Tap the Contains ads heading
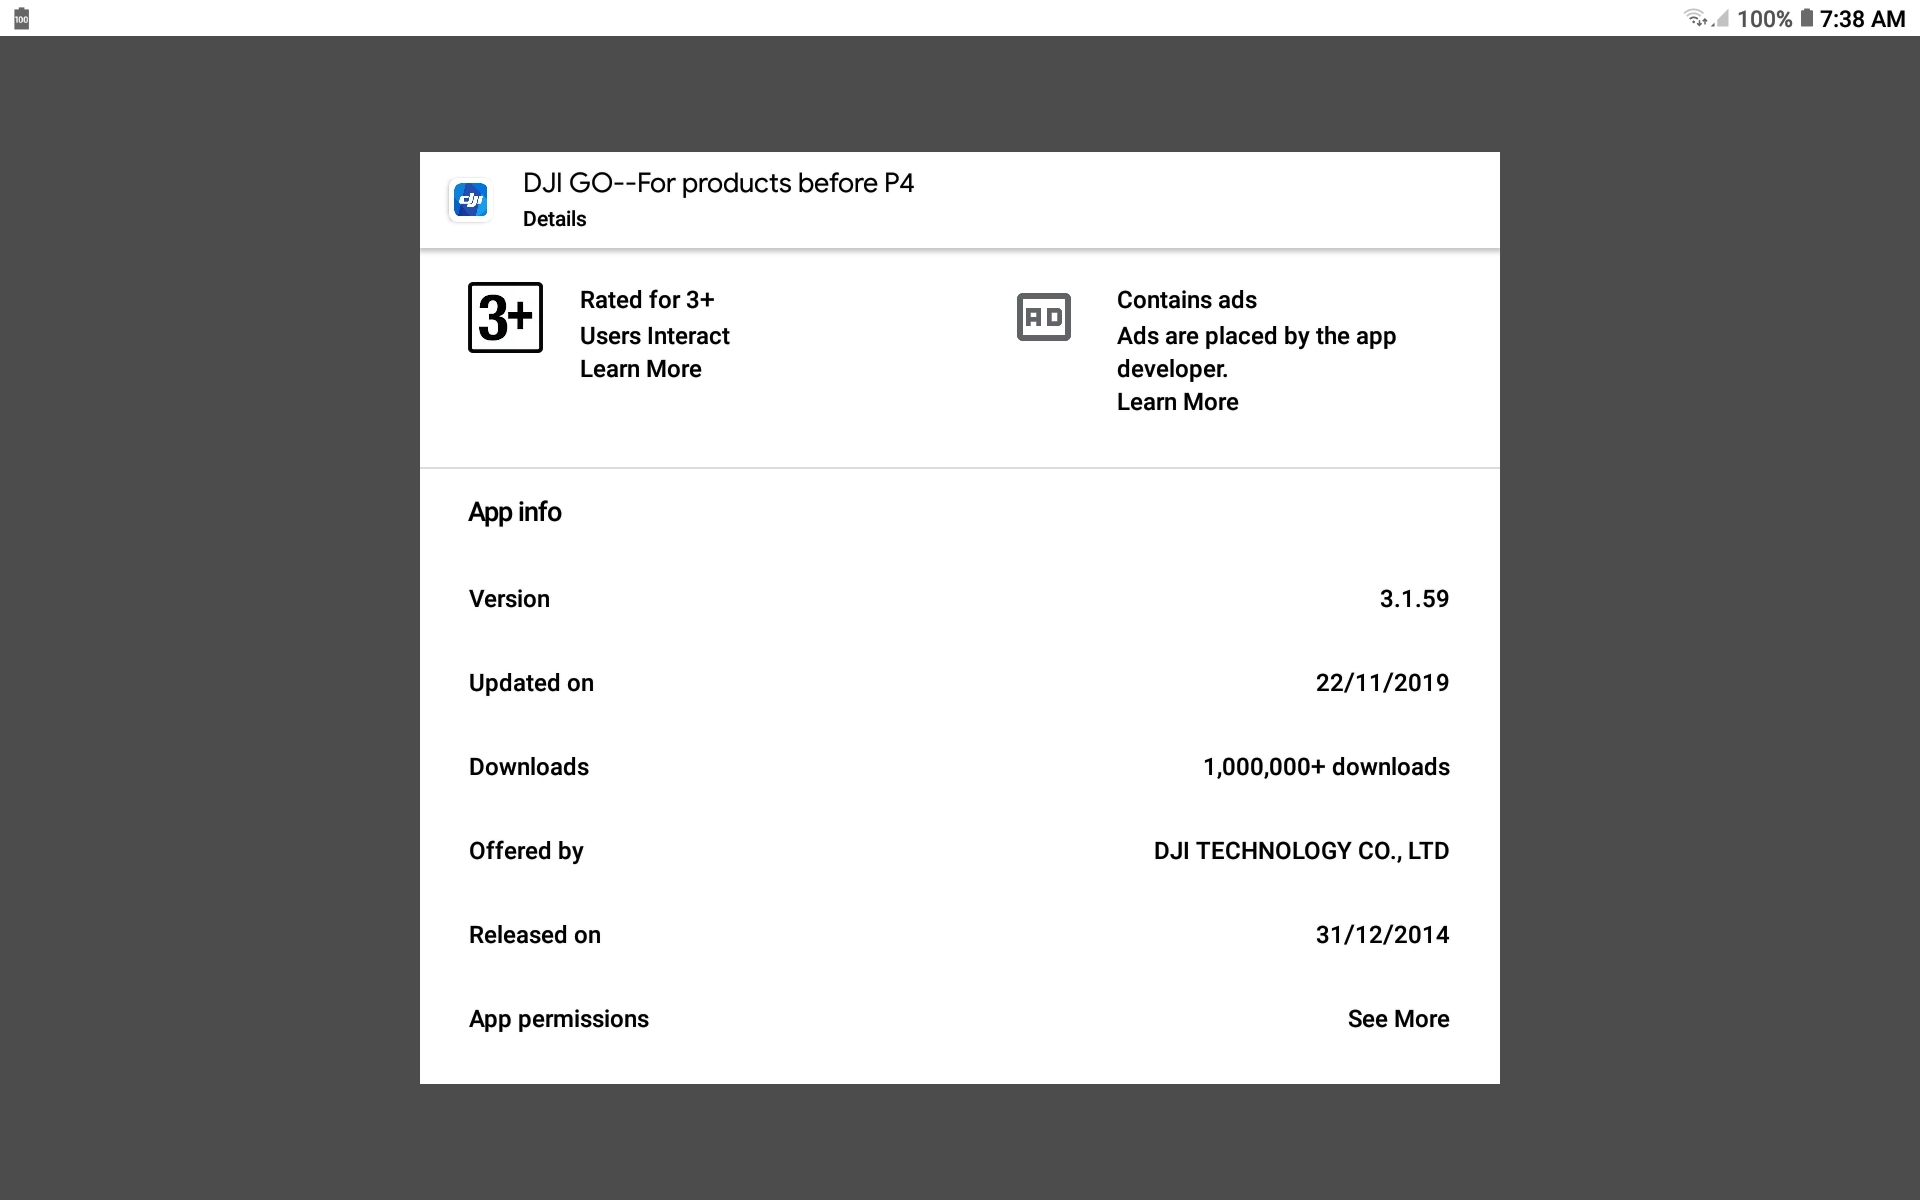 pos(1186,300)
